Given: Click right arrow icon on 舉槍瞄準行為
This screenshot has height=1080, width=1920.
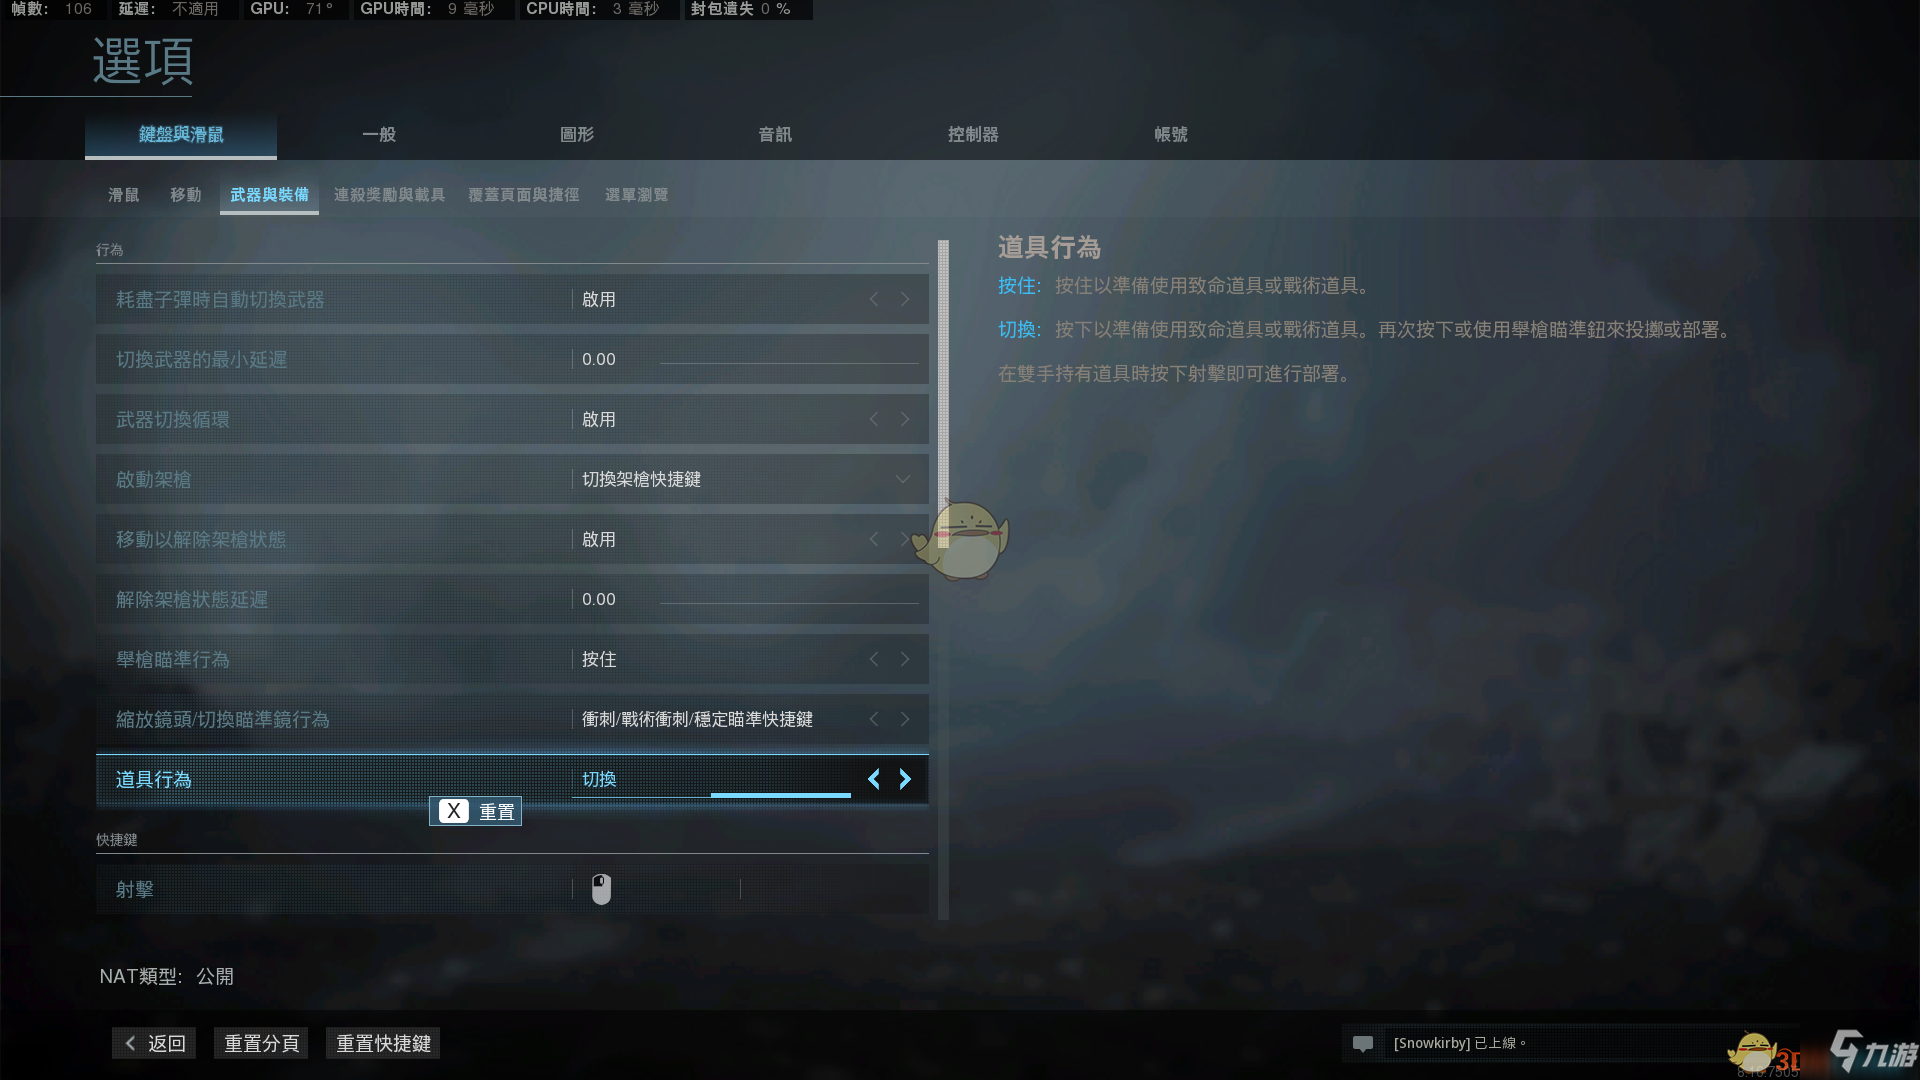Looking at the screenshot, I should (905, 659).
